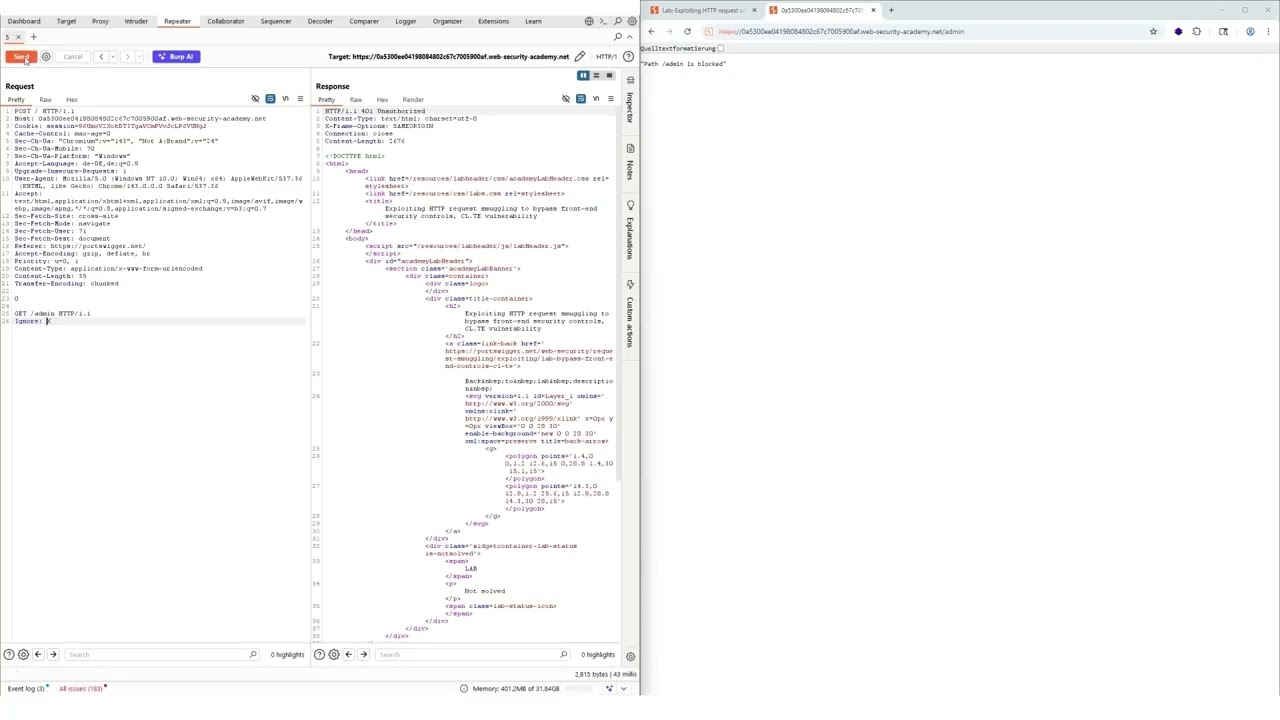Image resolution: width=1280 pixels, height=720 pixels.
Task: Open Repeater help question mark icon
Action: click(628, 57)
